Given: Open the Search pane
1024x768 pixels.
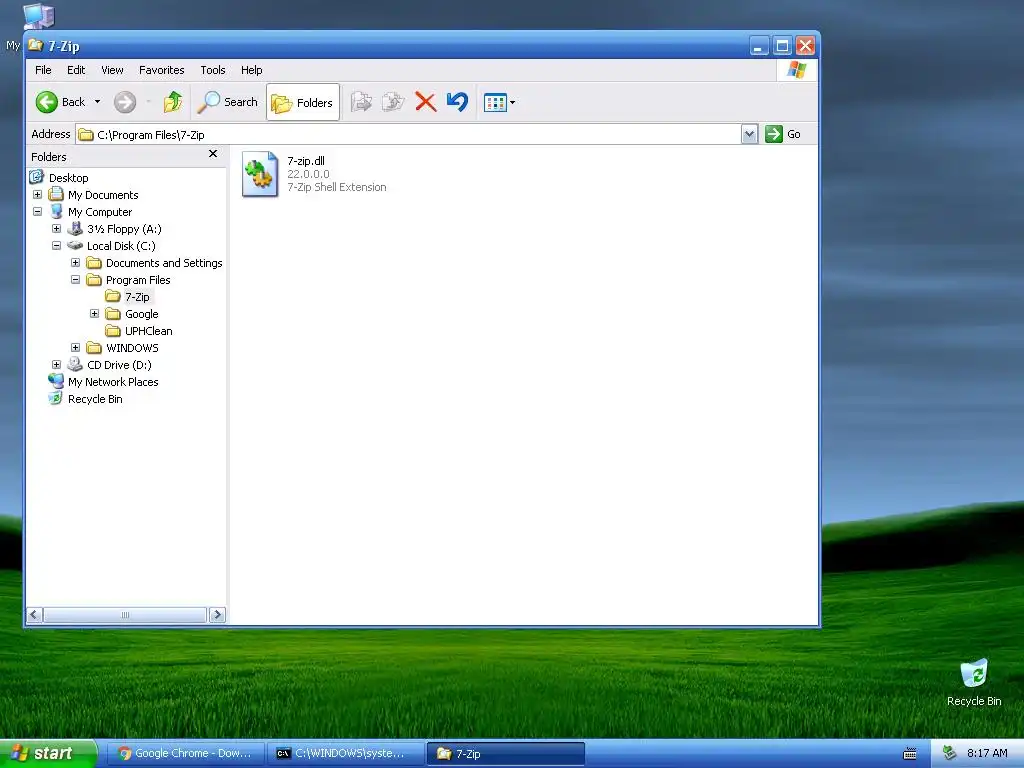Looking at the screenshot, I should coord(227,102).
